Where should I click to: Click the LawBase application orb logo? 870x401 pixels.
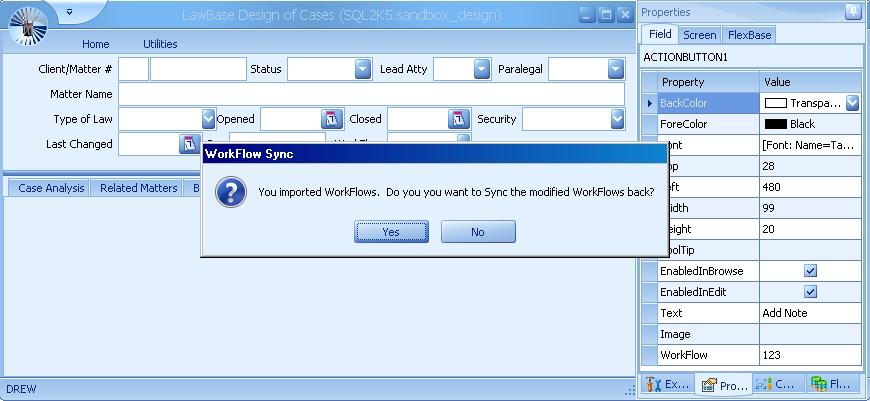[28, 25]
